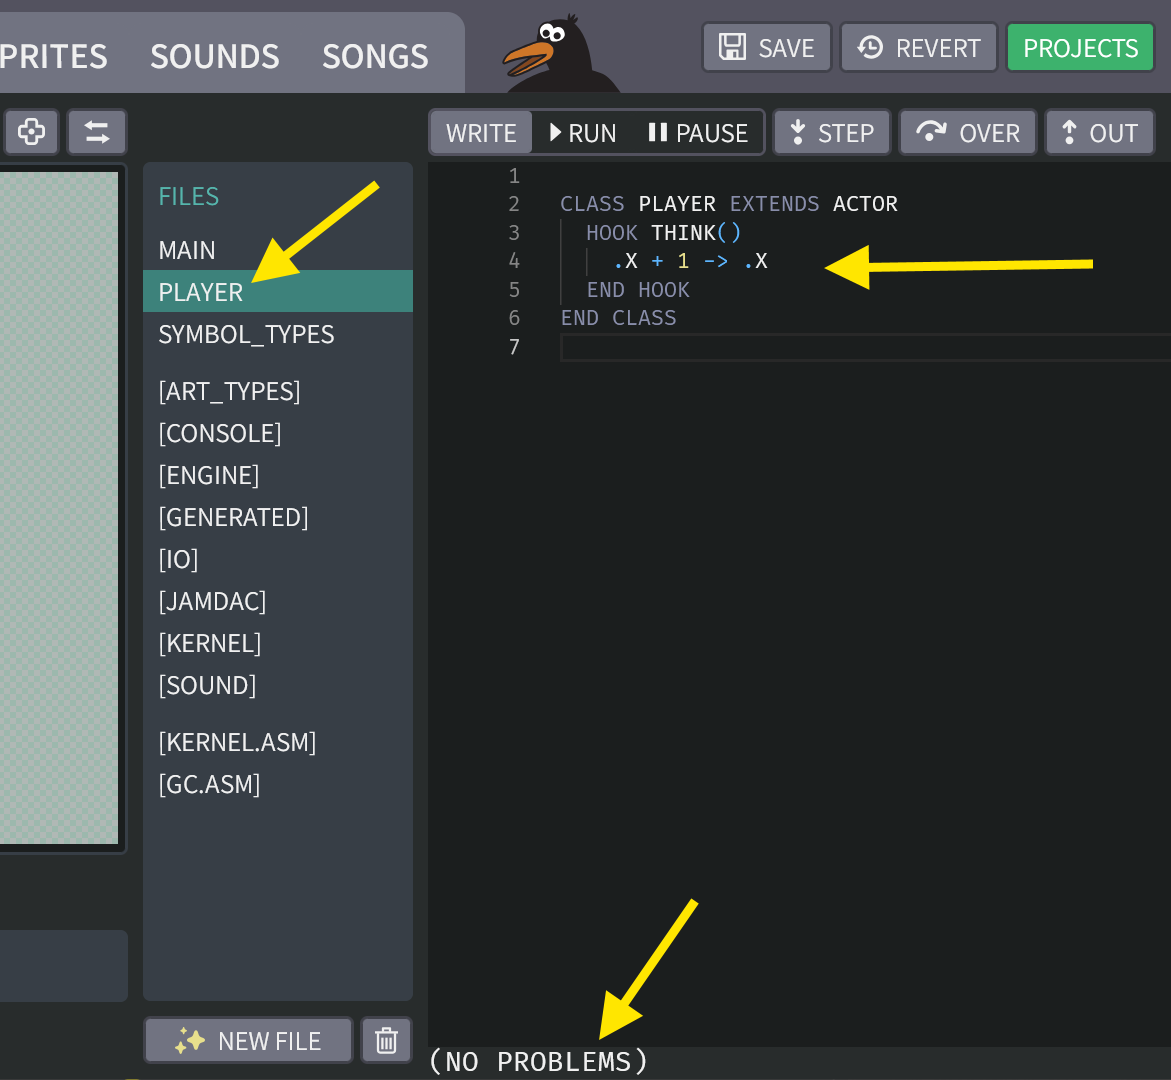
Task: Step OUT of the current function
Action: 1099,133
